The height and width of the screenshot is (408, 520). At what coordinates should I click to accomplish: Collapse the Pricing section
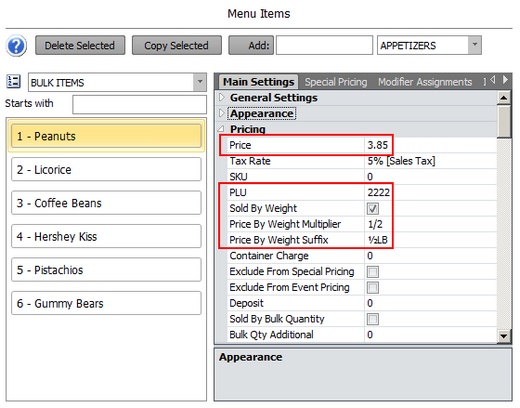point(221,129)
